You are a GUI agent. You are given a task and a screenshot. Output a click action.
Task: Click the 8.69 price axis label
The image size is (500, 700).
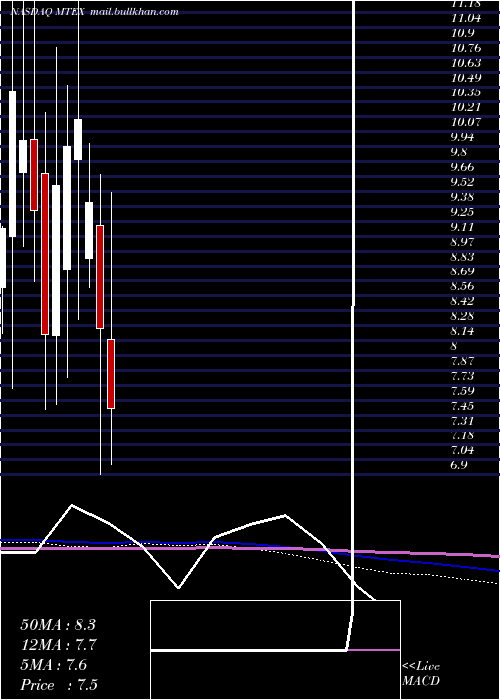[462, 271]
